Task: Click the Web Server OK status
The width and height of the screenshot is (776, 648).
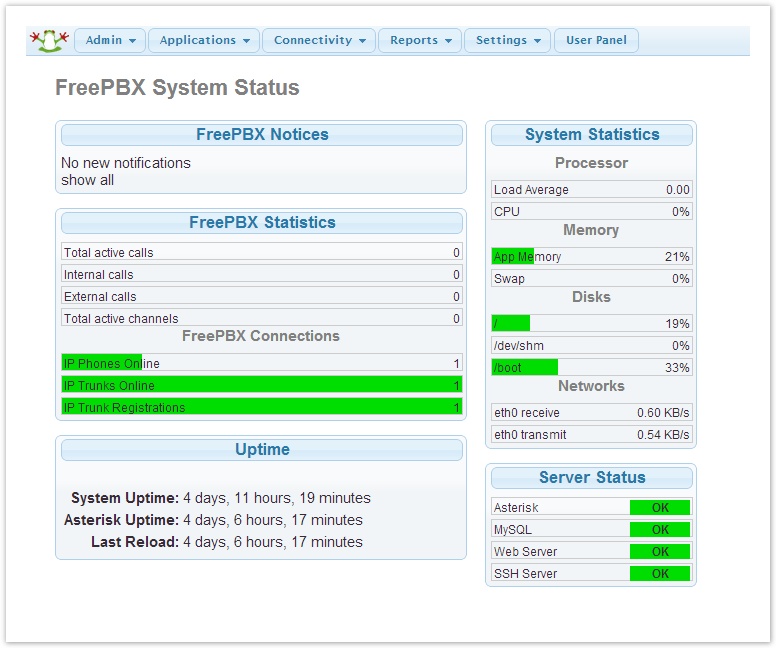Action: click(660, 552)
